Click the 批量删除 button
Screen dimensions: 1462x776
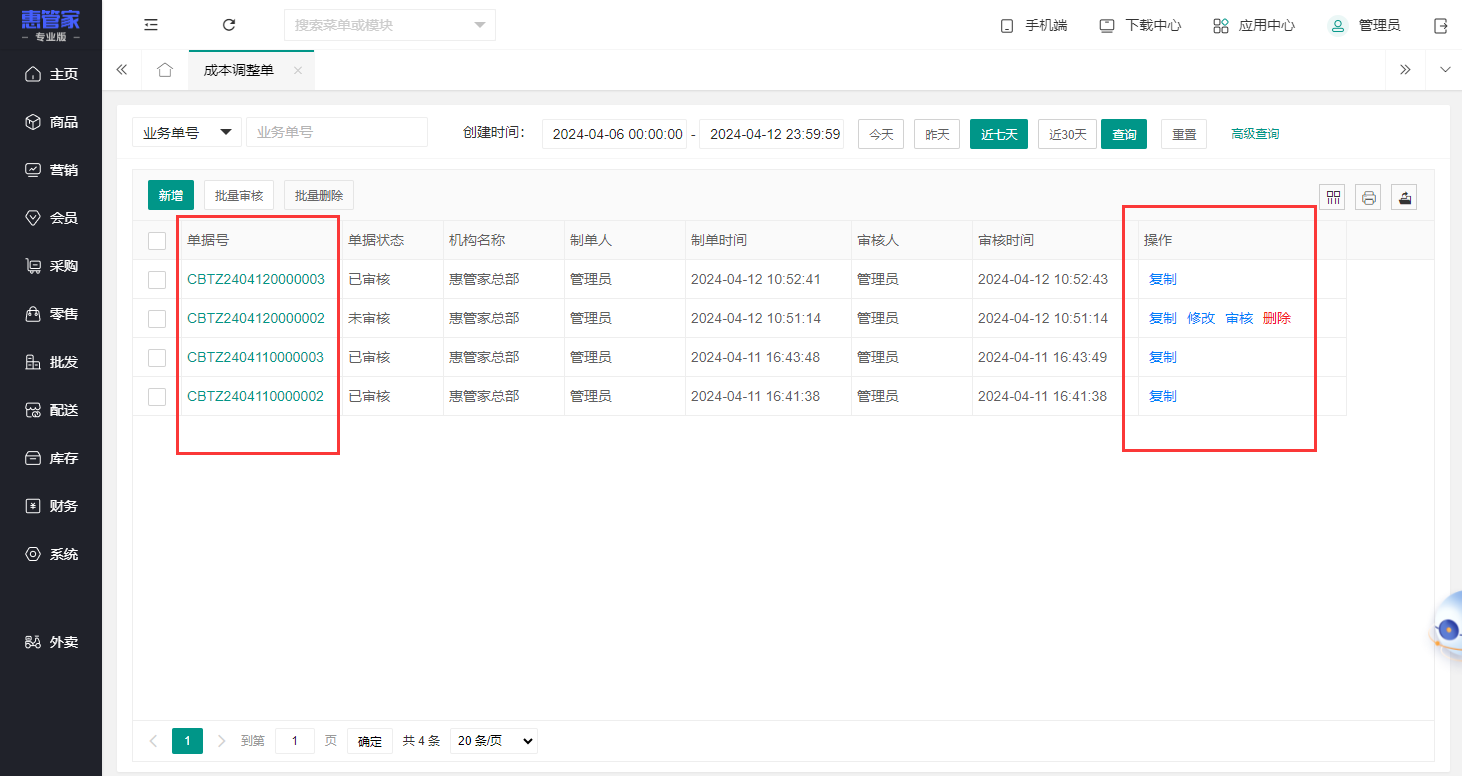pos(319,195)
